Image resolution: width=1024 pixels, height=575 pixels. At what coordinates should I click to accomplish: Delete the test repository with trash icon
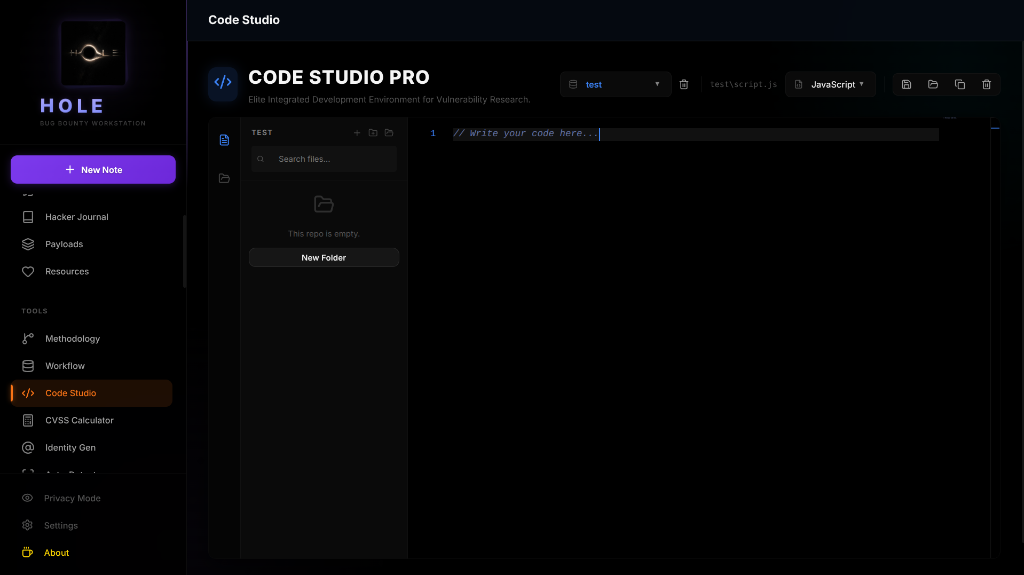point(684,84)
